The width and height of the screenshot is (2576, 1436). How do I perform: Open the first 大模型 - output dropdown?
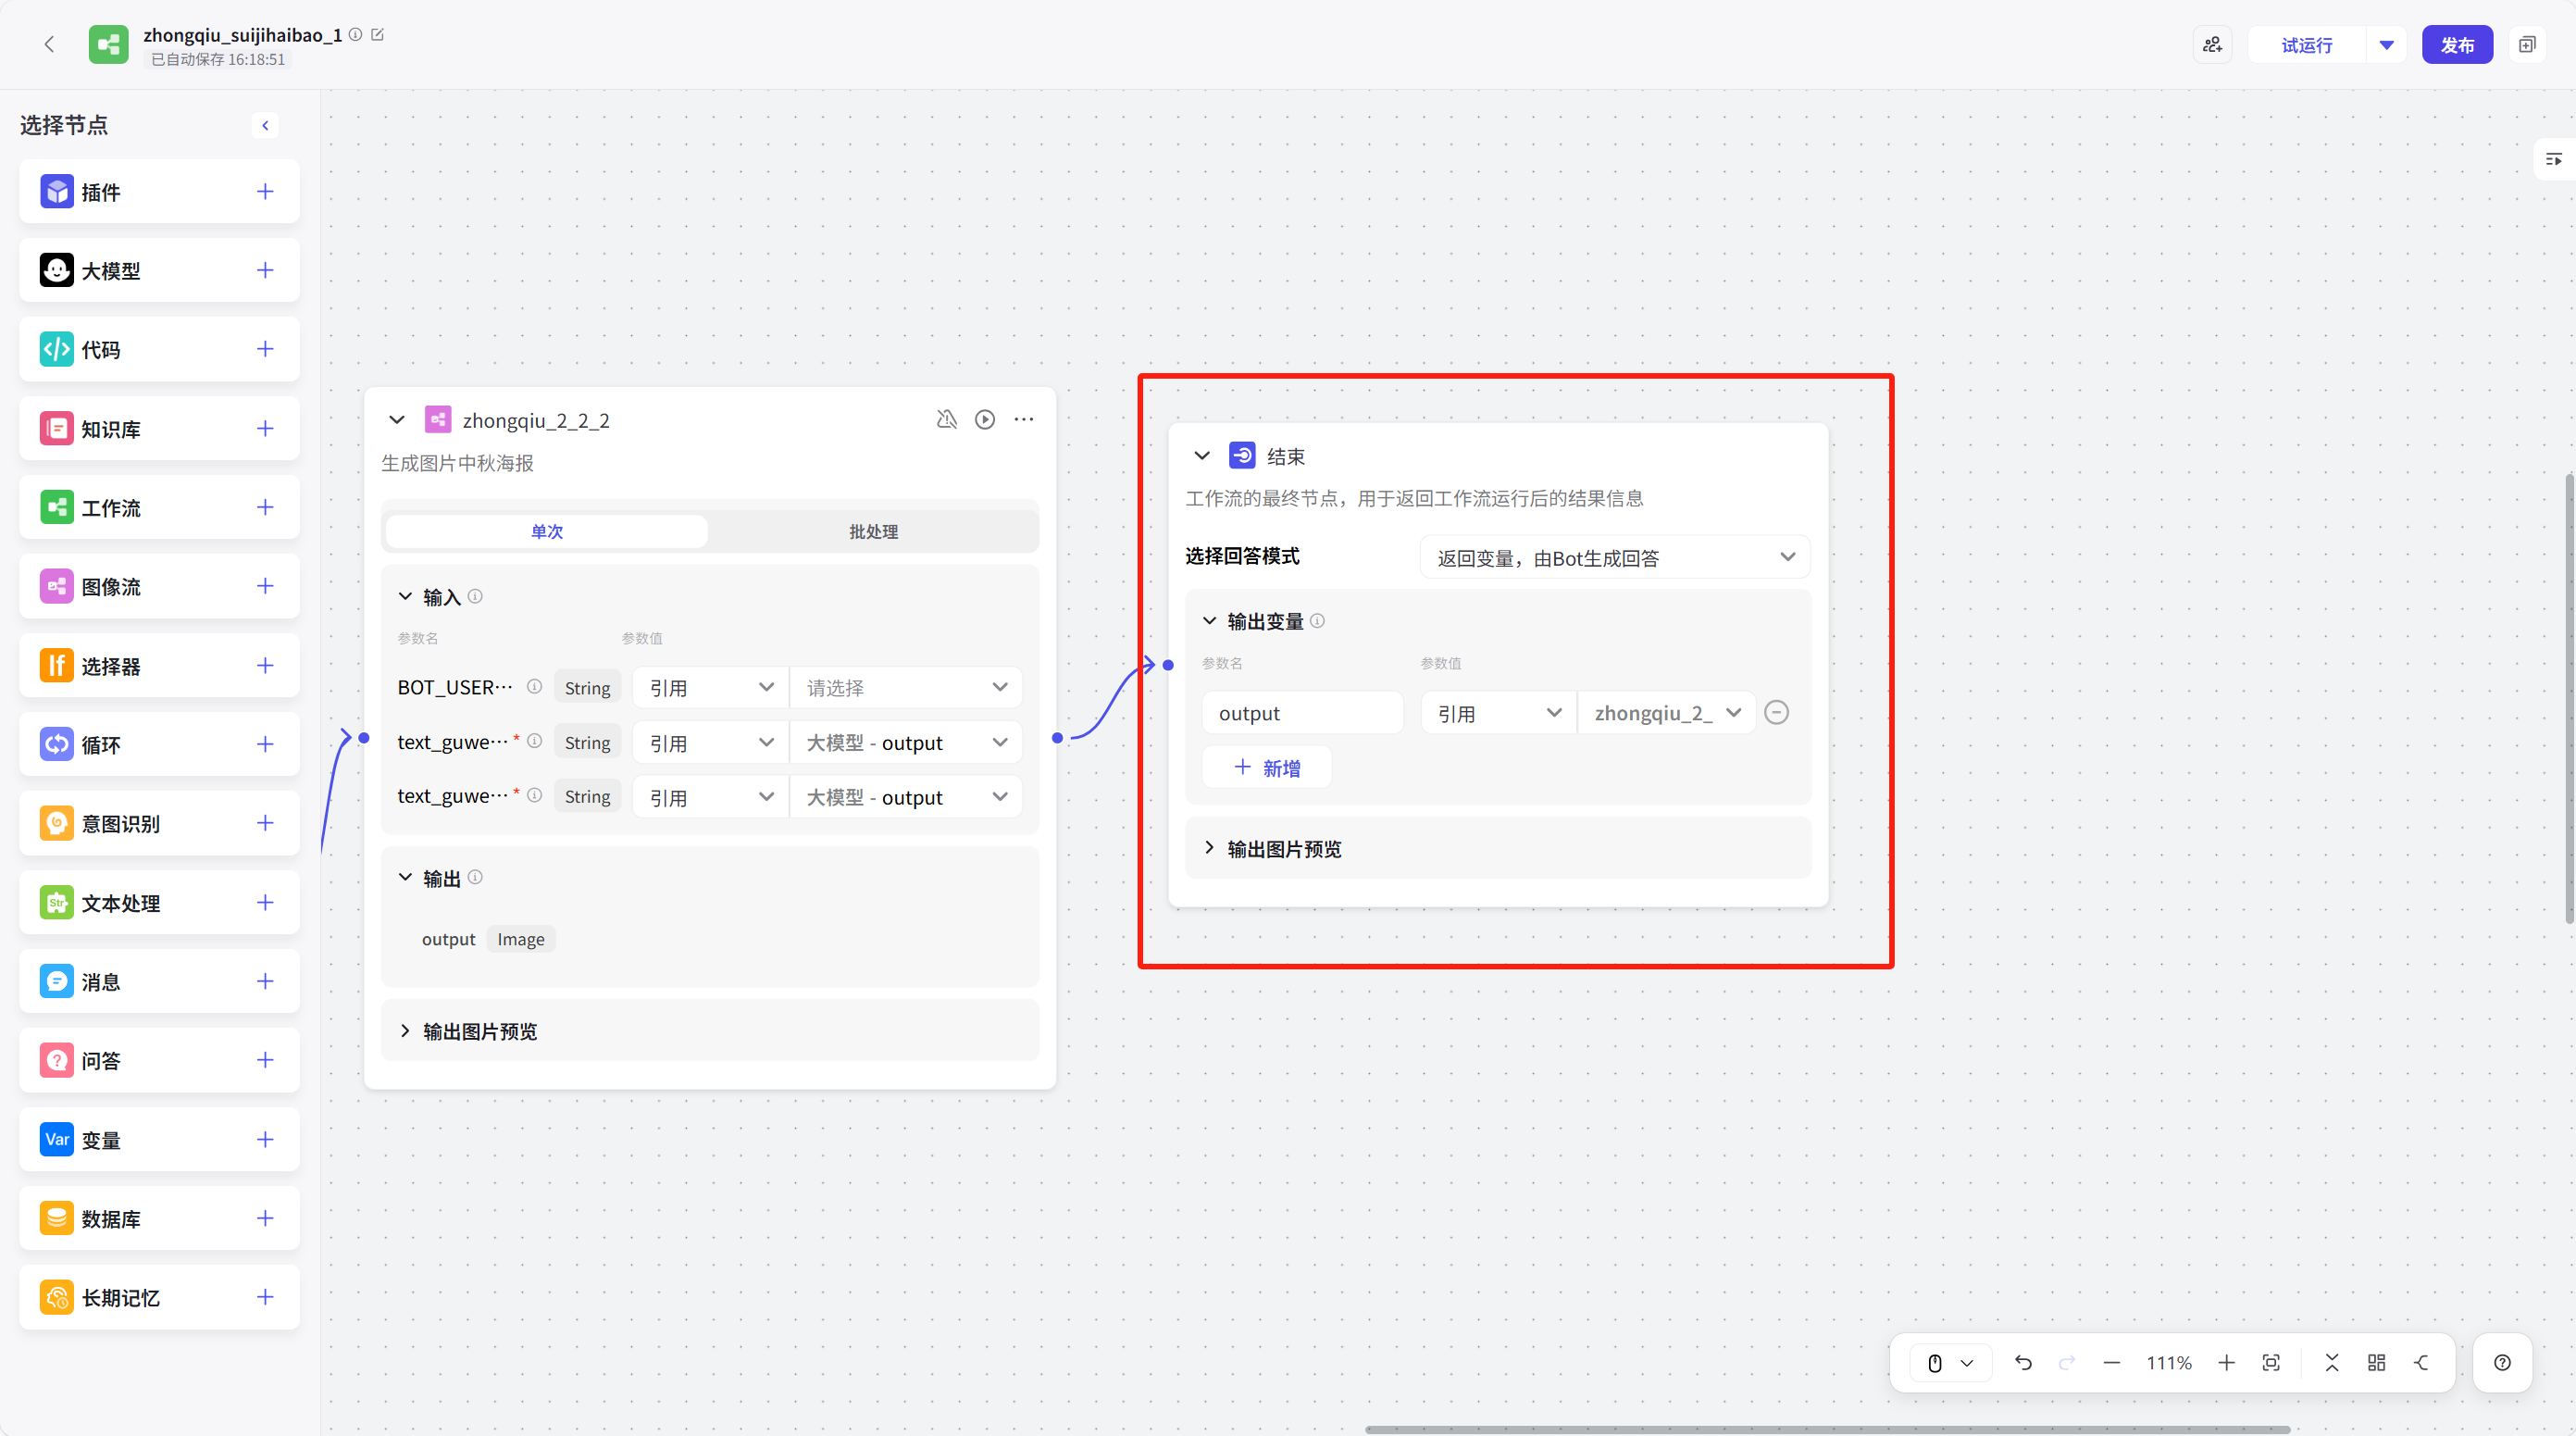(906, 743)
